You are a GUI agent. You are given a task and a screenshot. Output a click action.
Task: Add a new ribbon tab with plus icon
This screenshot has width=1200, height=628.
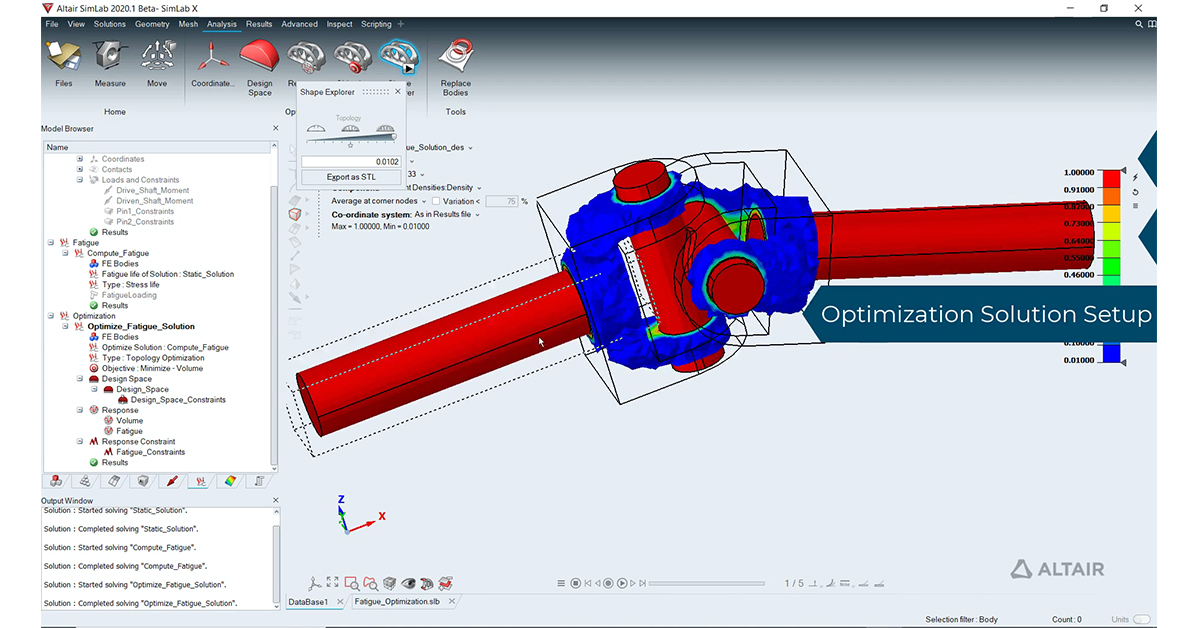pyautogui.click(x=401, y=24)
